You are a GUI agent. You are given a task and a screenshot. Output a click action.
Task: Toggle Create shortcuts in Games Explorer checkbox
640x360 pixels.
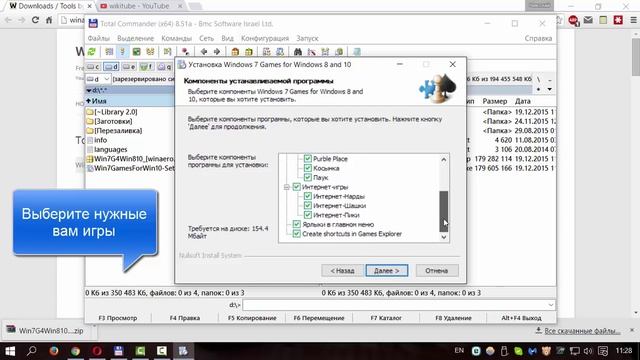(x=297, y=233)
